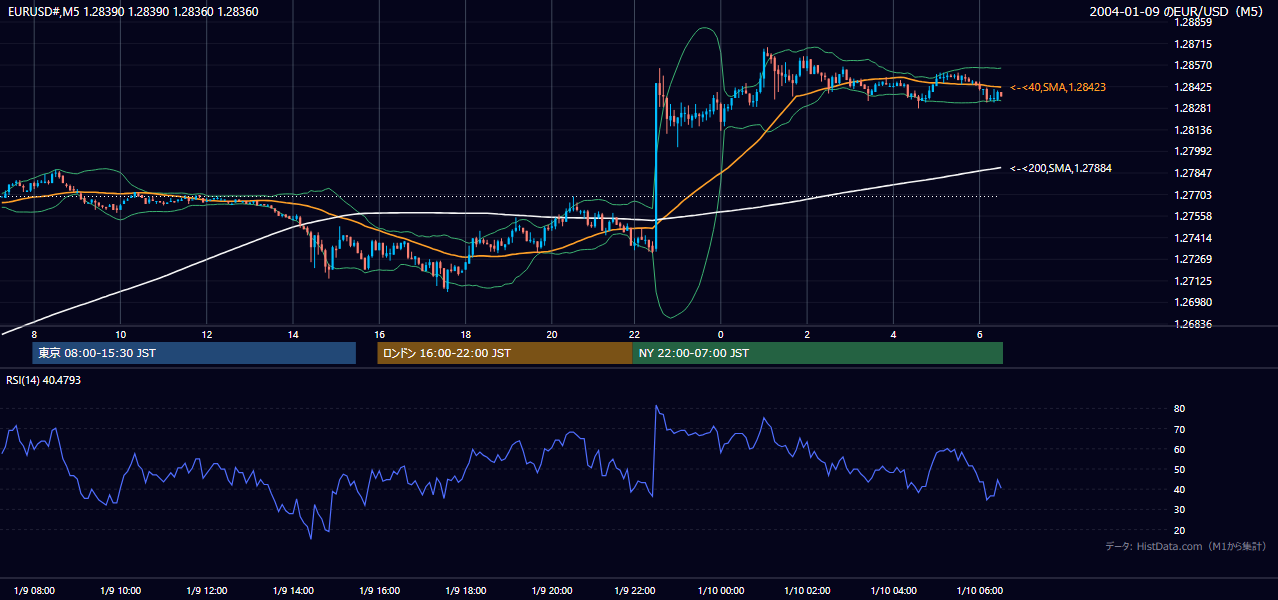Click the RSI 80 level label

1180,409
